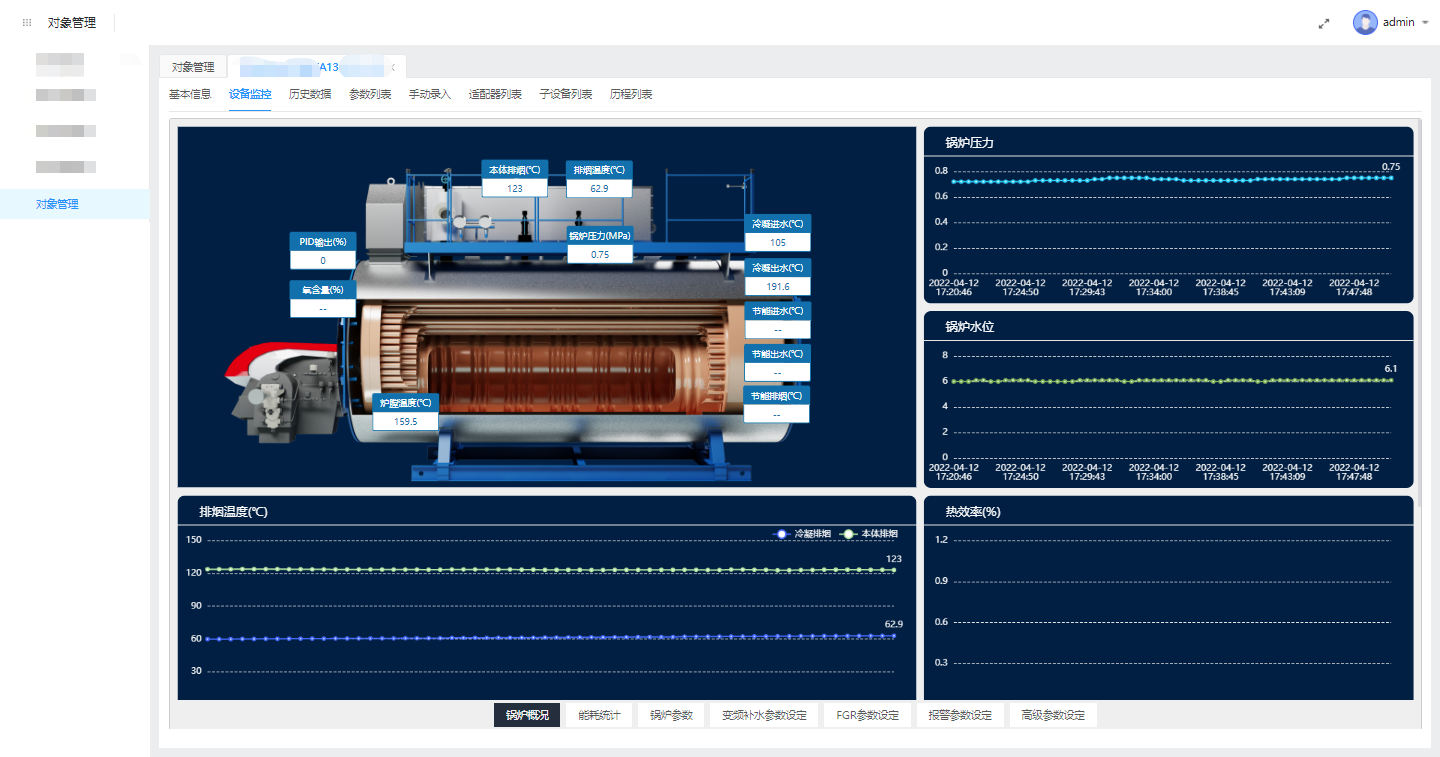Toggle fullscreen with the expand arrows icon

[x=1324, y=23]
